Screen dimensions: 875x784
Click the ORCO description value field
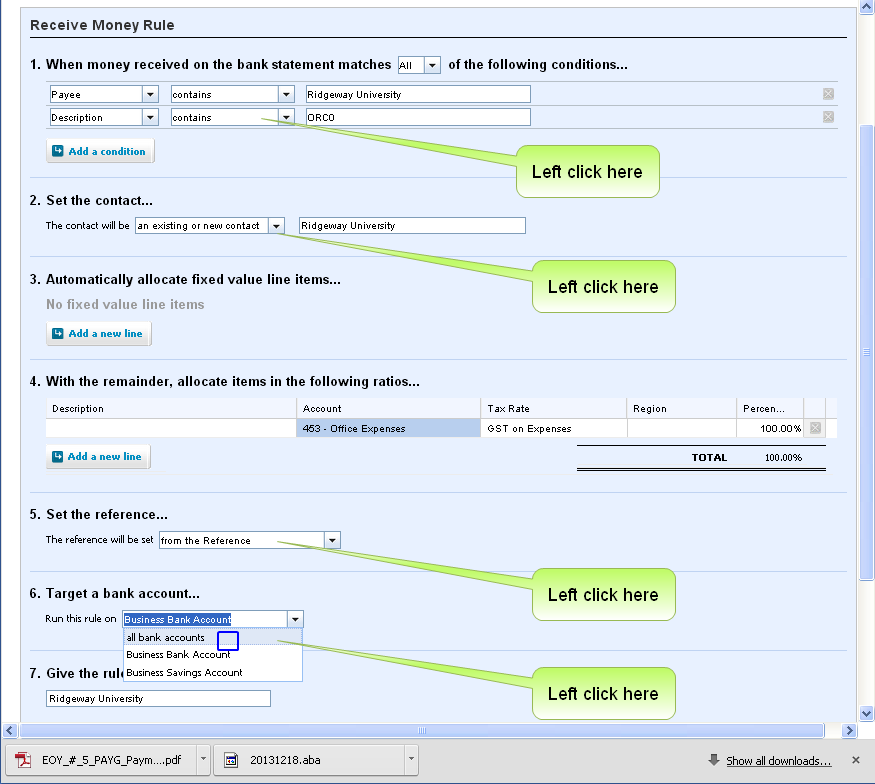click(x=417, y=117)
